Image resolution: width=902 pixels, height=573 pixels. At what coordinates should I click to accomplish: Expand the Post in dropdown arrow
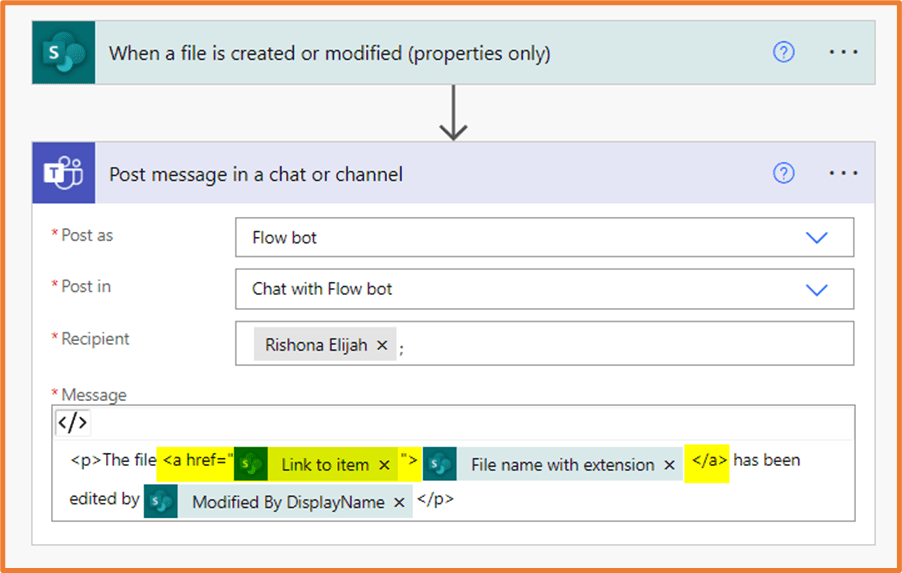click(817, 289)
